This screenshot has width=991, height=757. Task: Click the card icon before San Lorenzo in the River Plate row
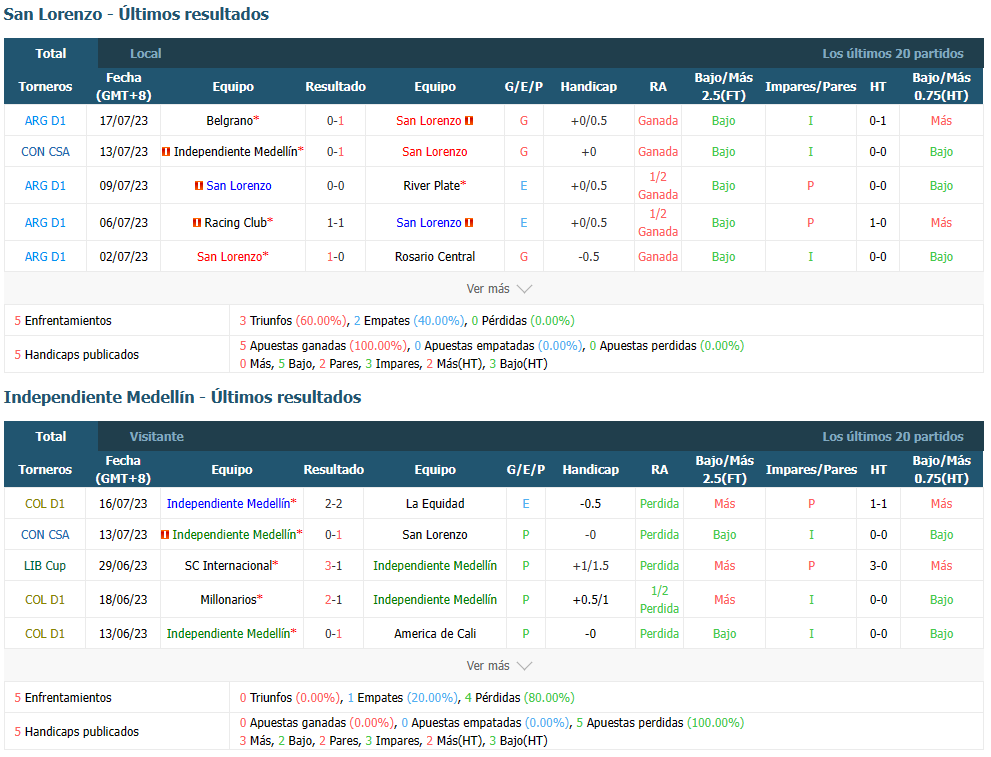pyautogui.click(x=199, y=186)
